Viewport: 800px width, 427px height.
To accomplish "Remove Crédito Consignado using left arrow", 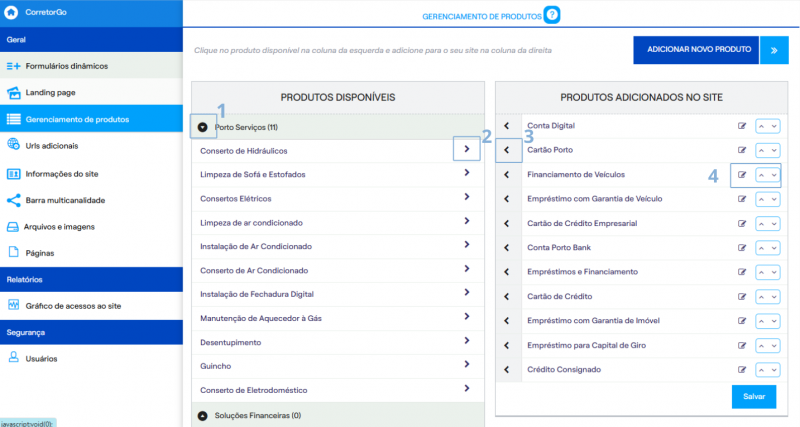I will 507,369.
